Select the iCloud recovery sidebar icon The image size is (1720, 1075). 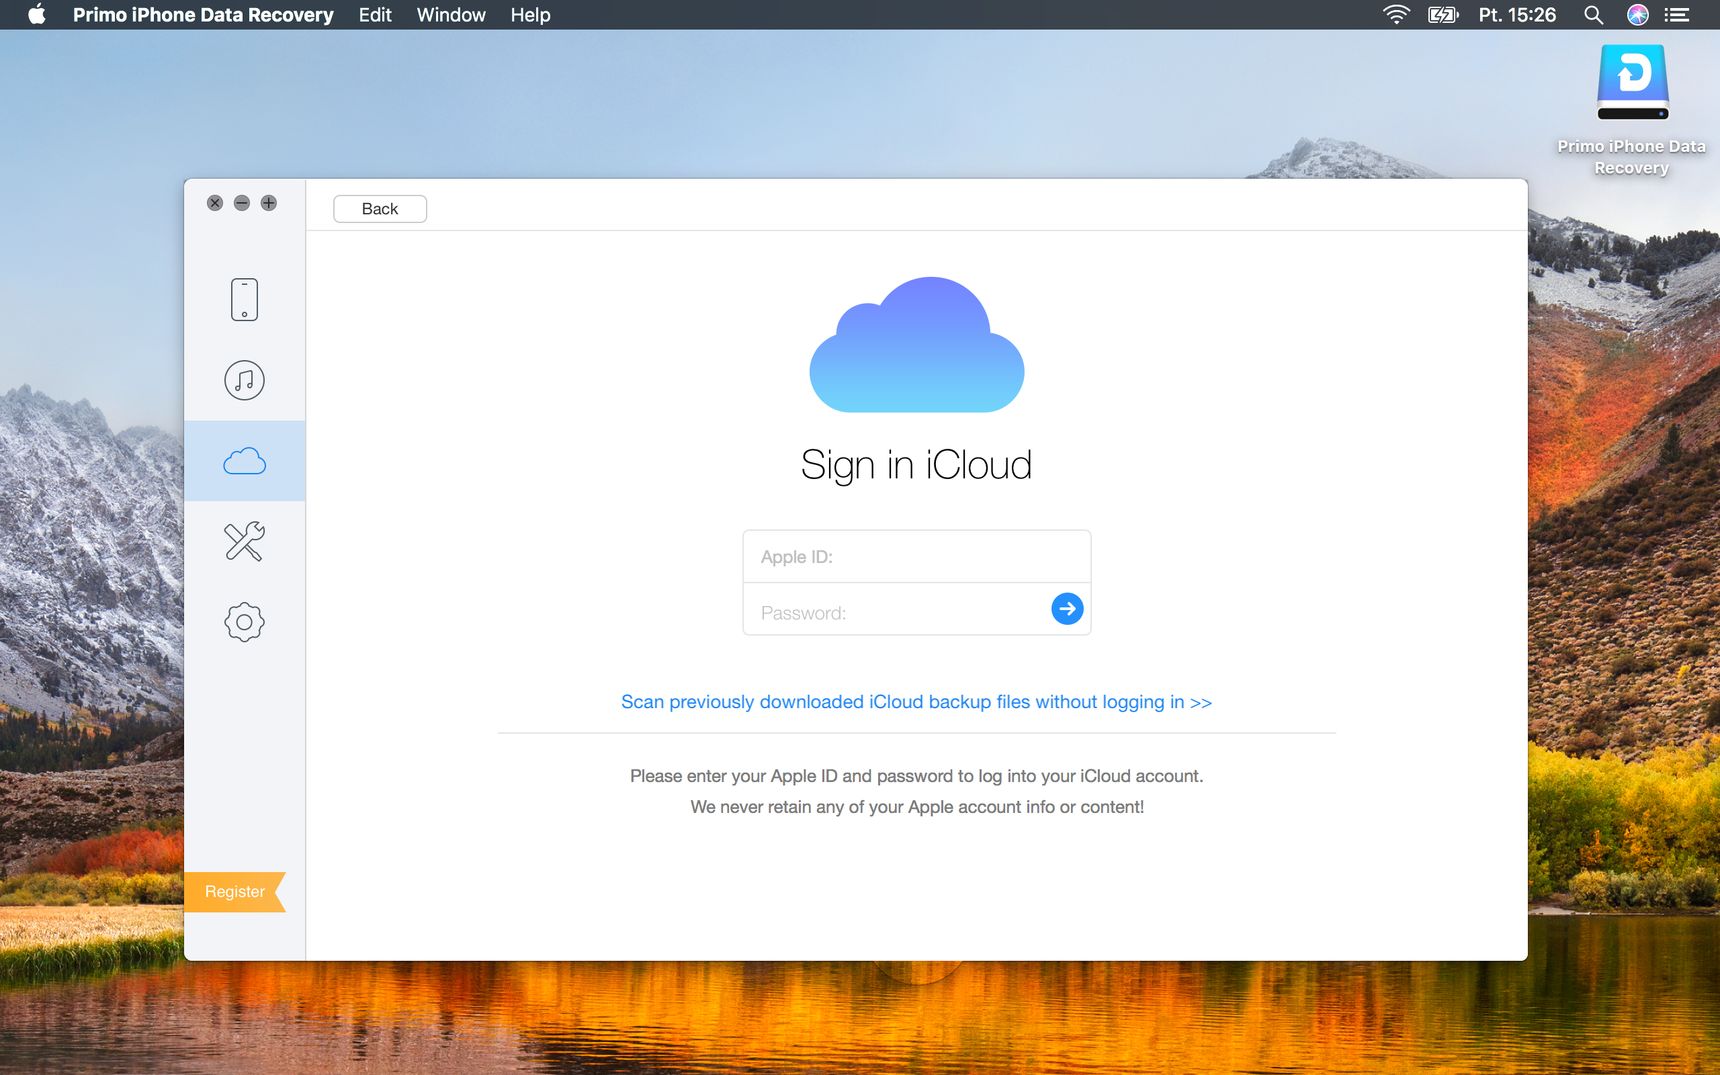[x=244, y=461]
